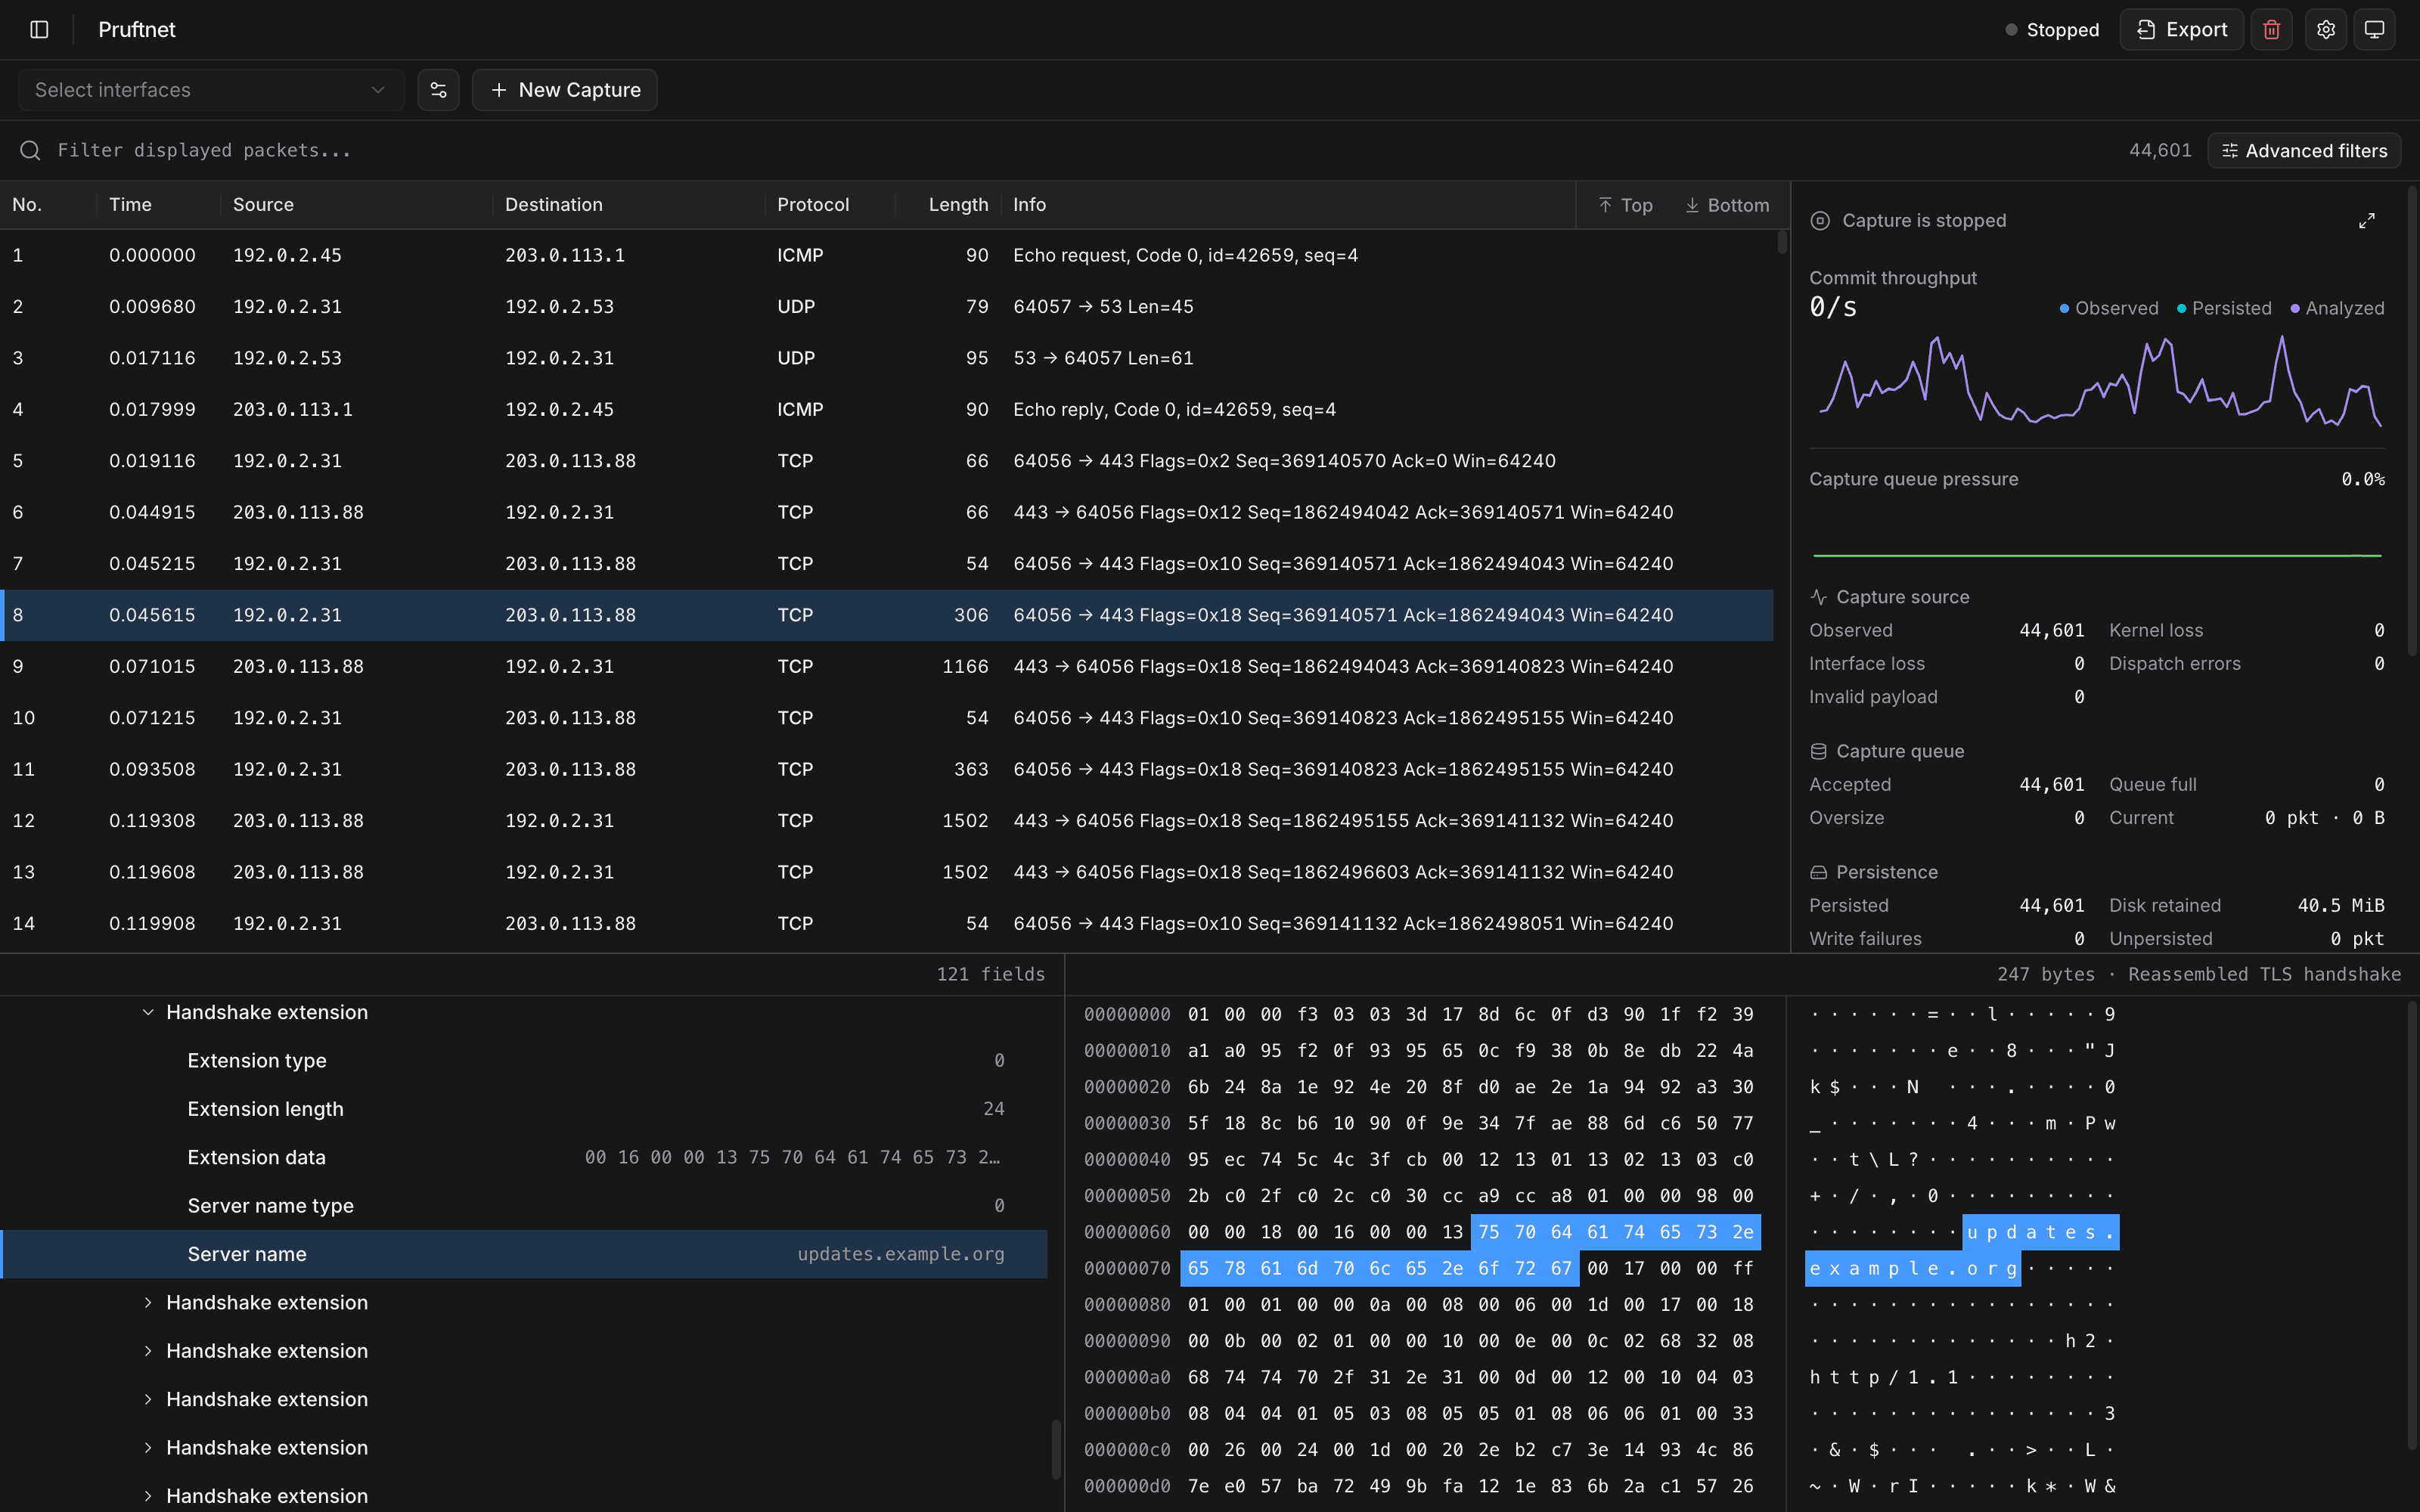Click highlighted hex byte 75 in the dump

(x=1488, y=1232)
